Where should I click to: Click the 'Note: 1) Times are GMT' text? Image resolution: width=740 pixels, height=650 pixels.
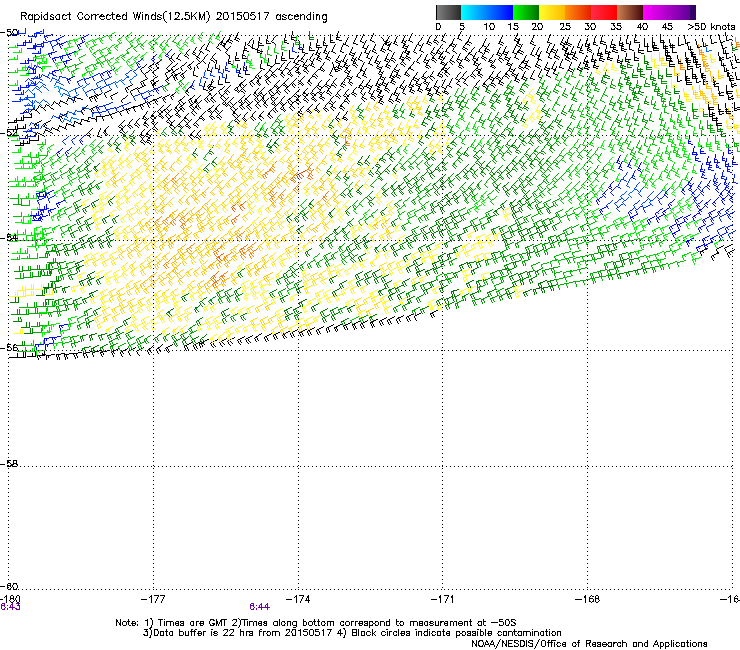coord(173,623)
